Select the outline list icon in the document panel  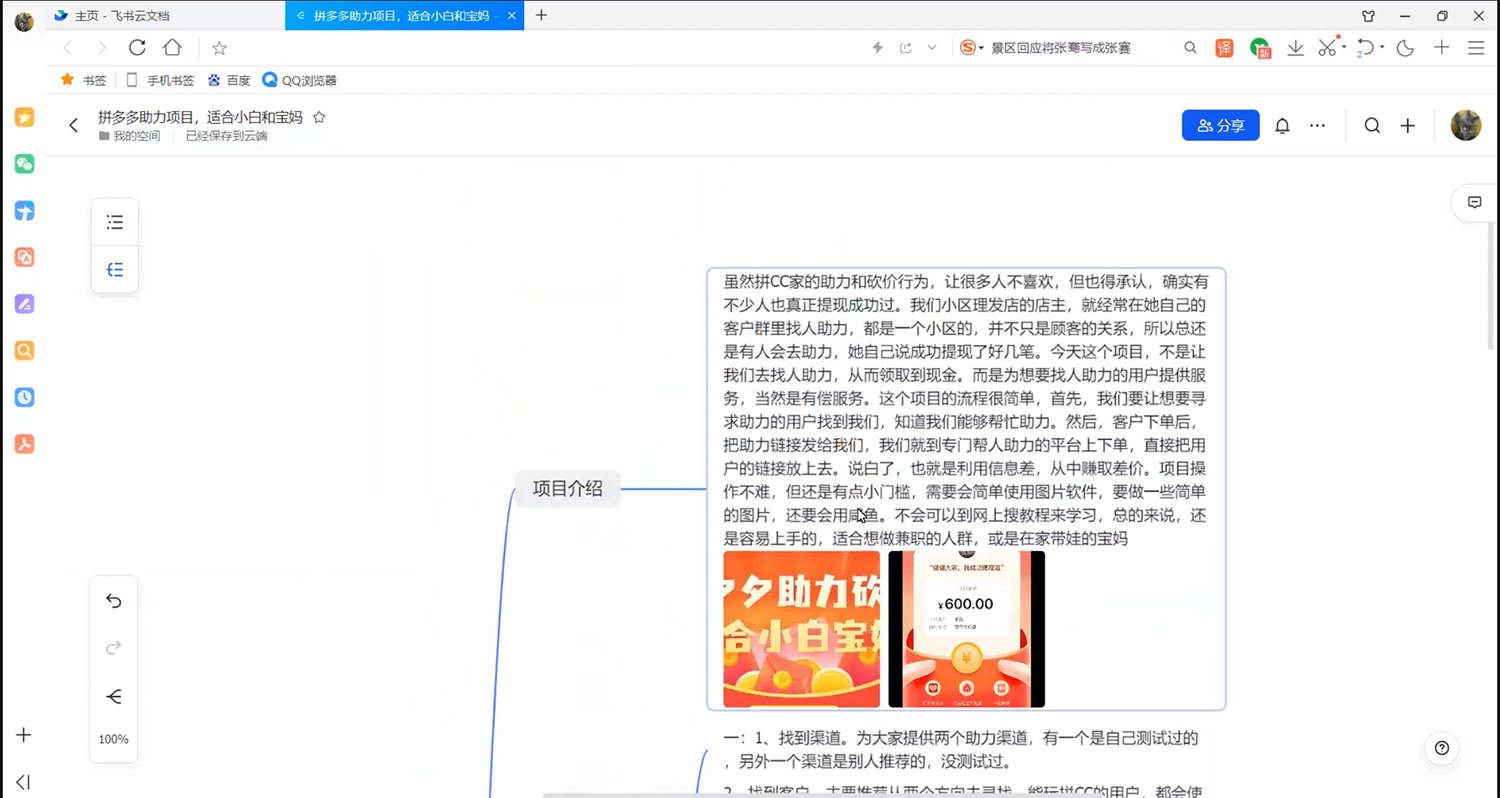[x=114, y=221]
